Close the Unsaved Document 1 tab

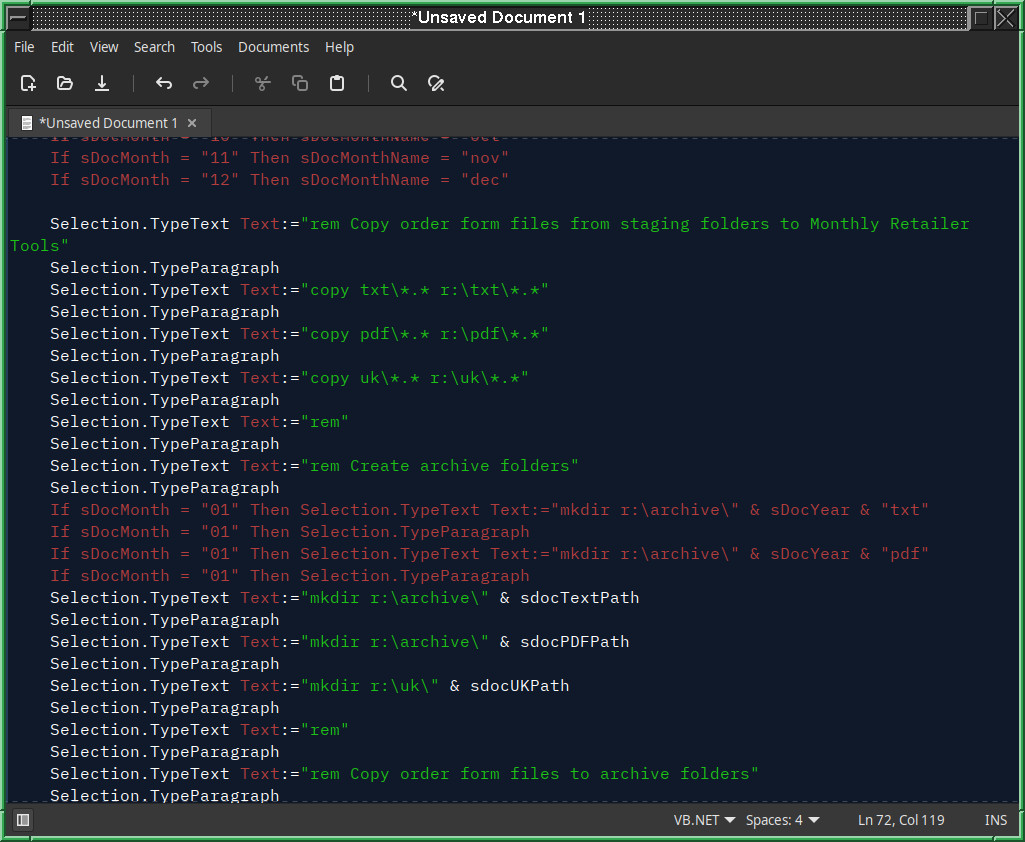[193, 123]
